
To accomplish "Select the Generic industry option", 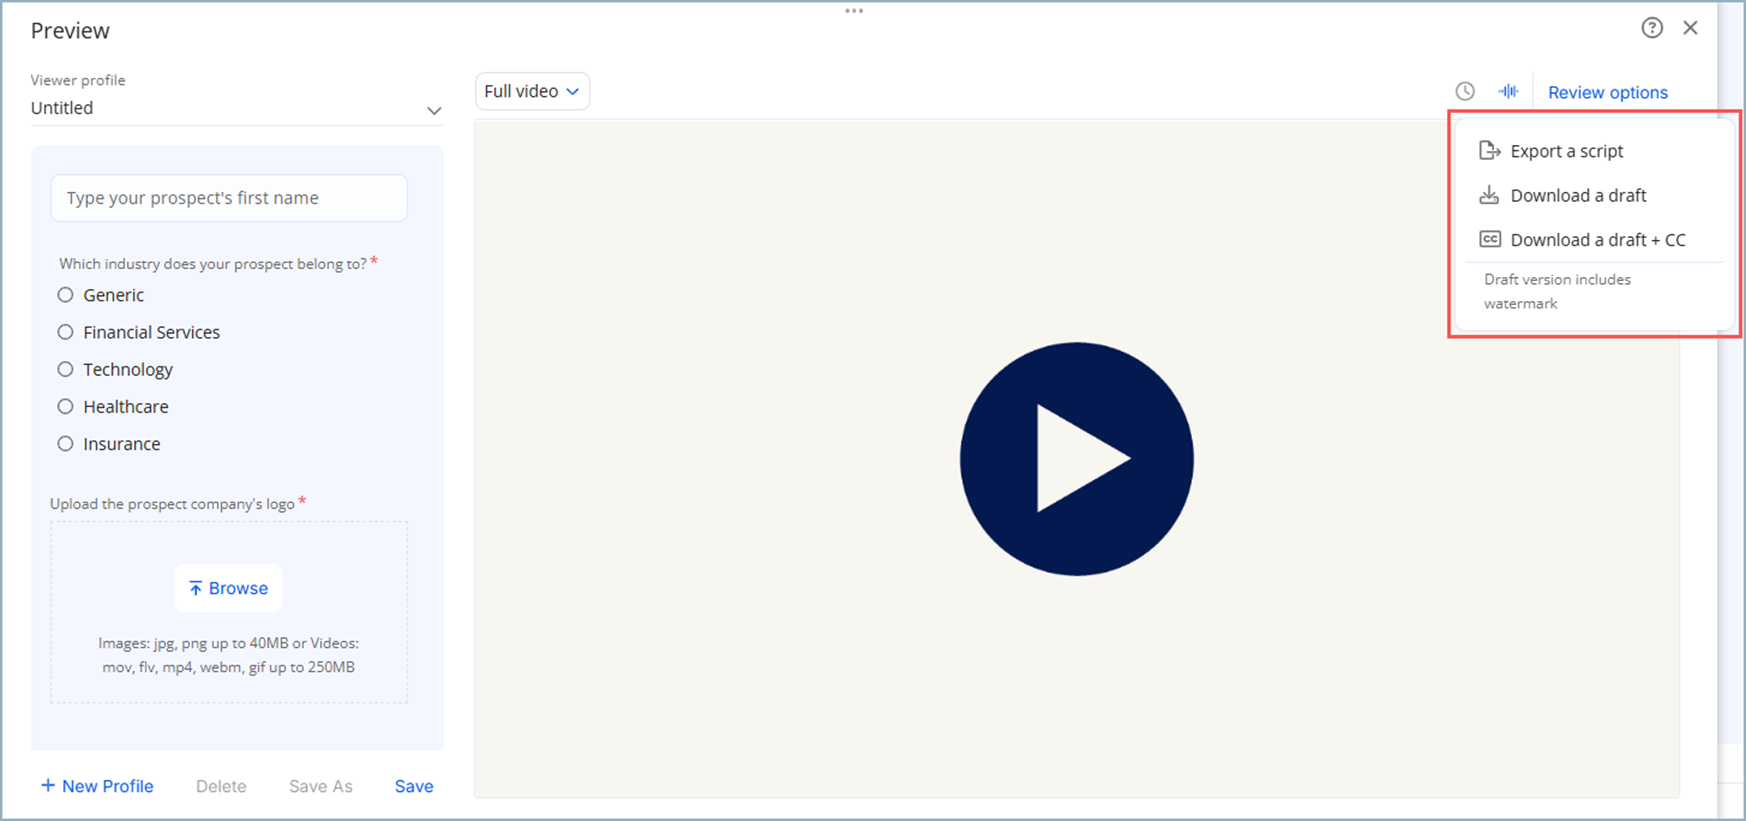I will [66, 295].
